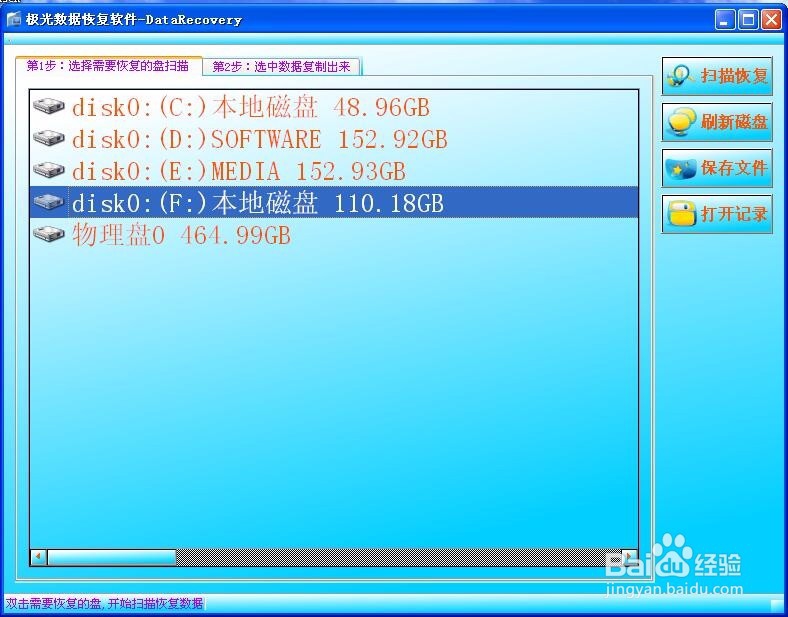Select disk0:(F:)本地磁盘 110.18GB row
The width and height of the screenshot is (788, 617).
[x=334, y=202]
